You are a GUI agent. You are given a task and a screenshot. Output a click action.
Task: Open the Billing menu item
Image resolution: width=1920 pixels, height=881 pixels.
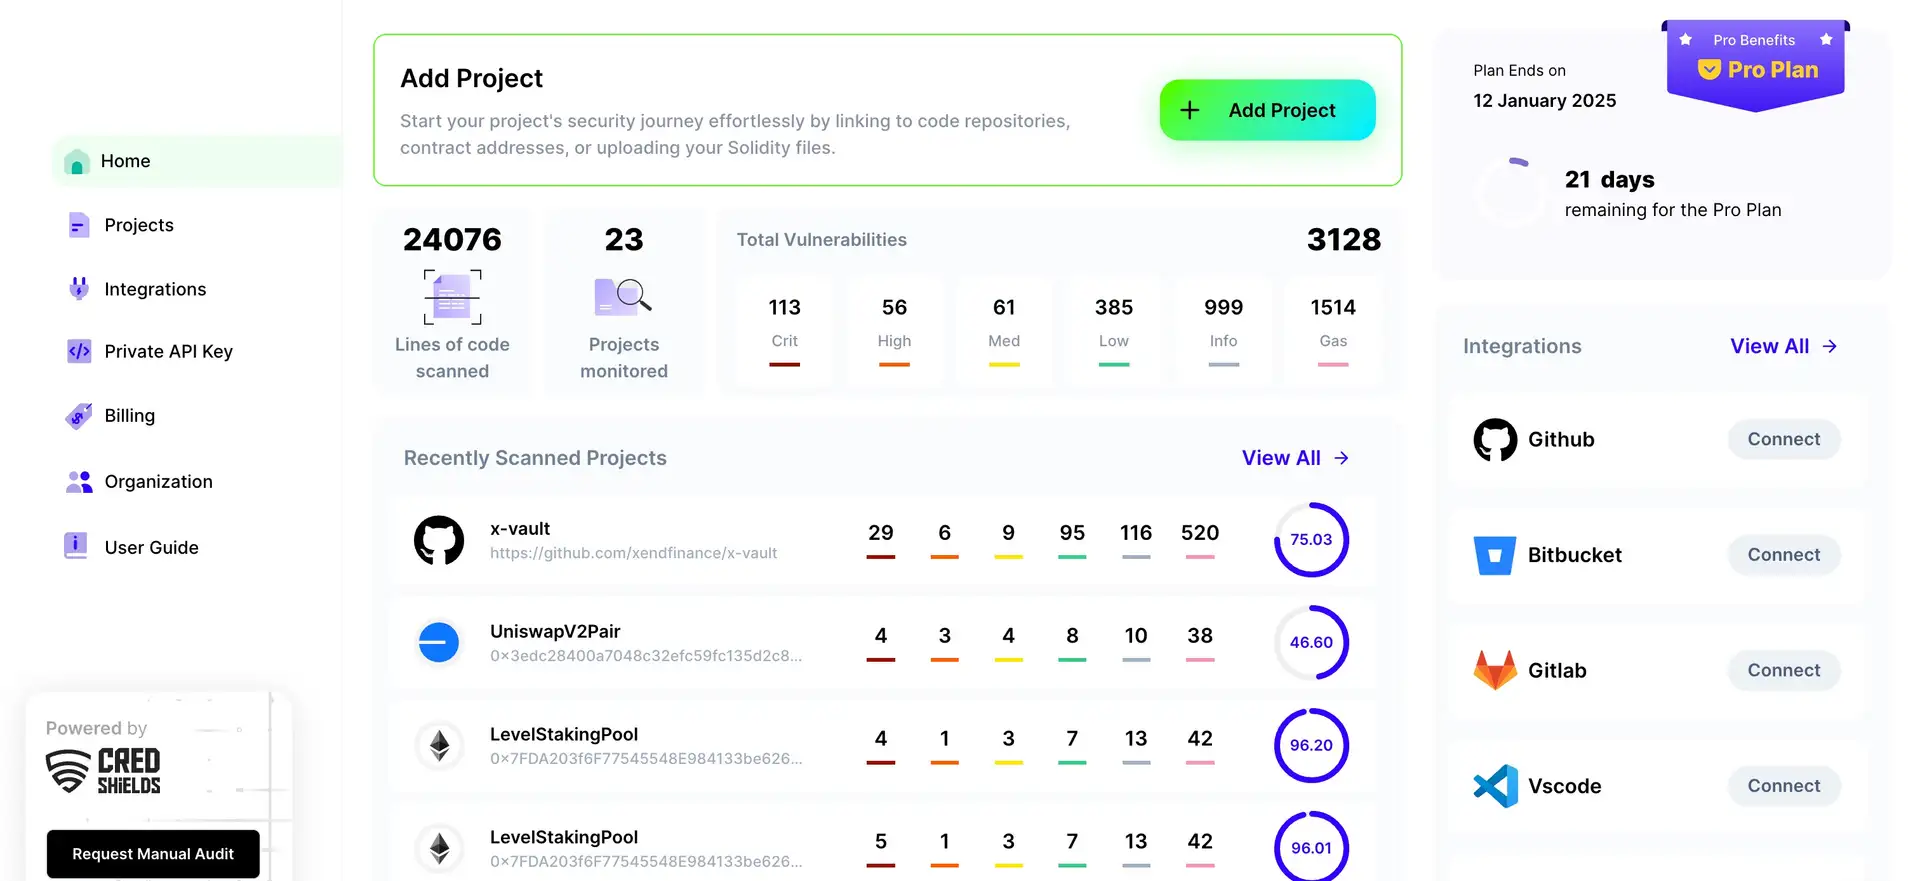(x=130, y=416)
